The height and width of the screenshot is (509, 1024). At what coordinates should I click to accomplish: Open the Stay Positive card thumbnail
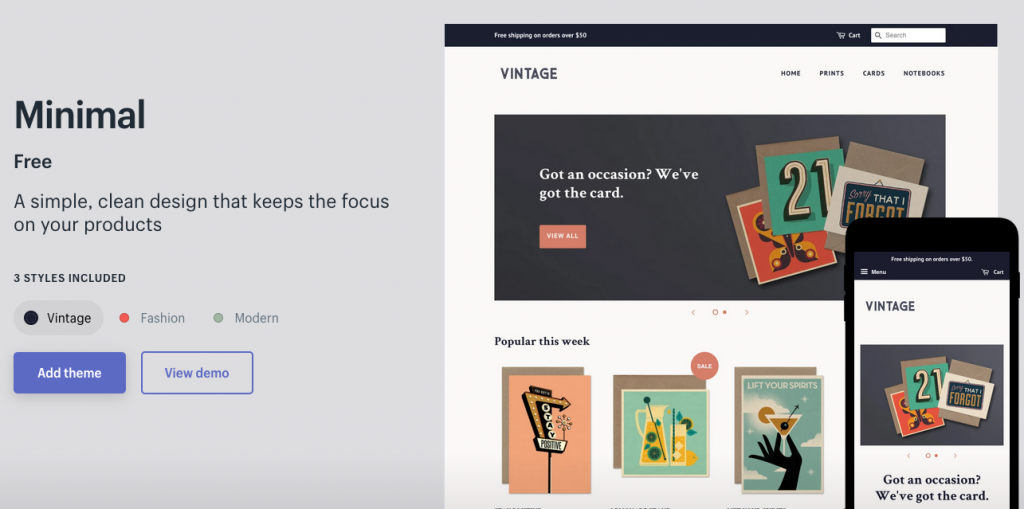pyautogui.click(x=547, y=430)
